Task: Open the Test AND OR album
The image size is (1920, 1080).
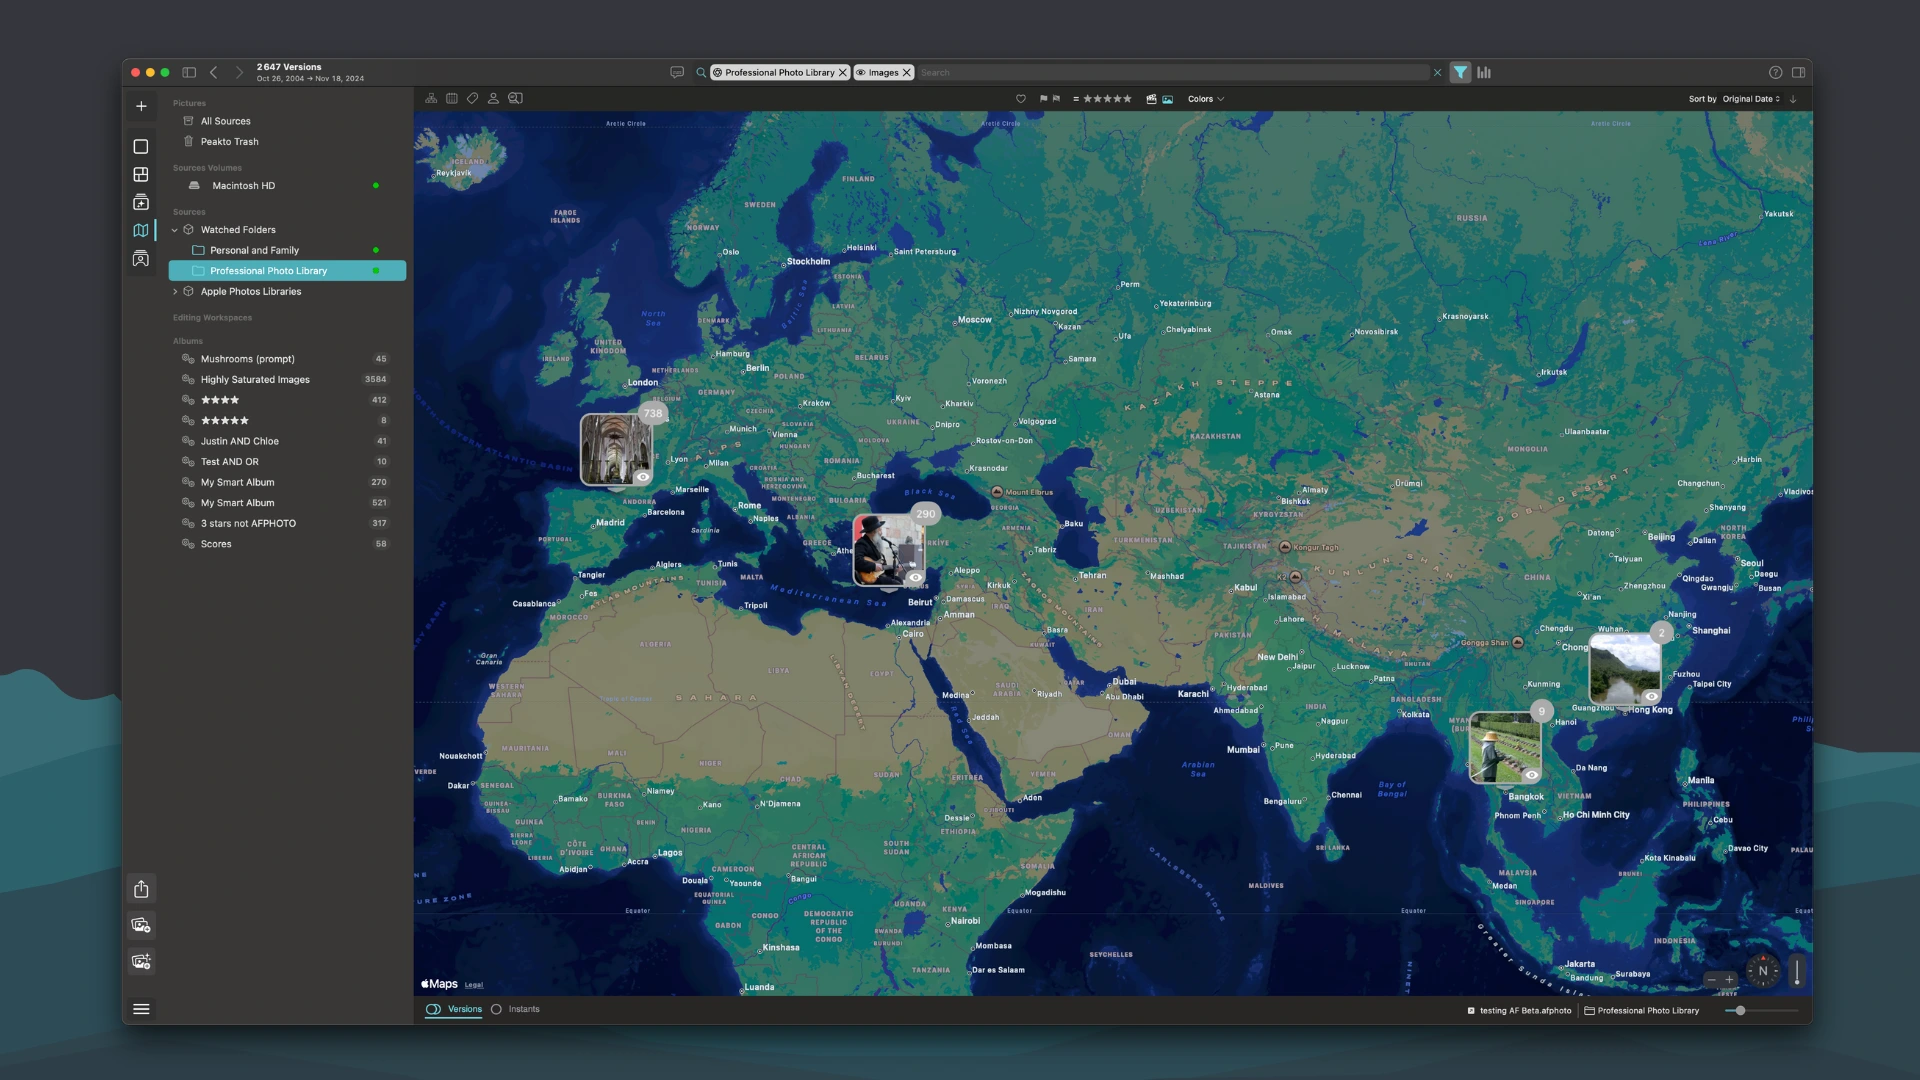Action: (x=287, y=462)
